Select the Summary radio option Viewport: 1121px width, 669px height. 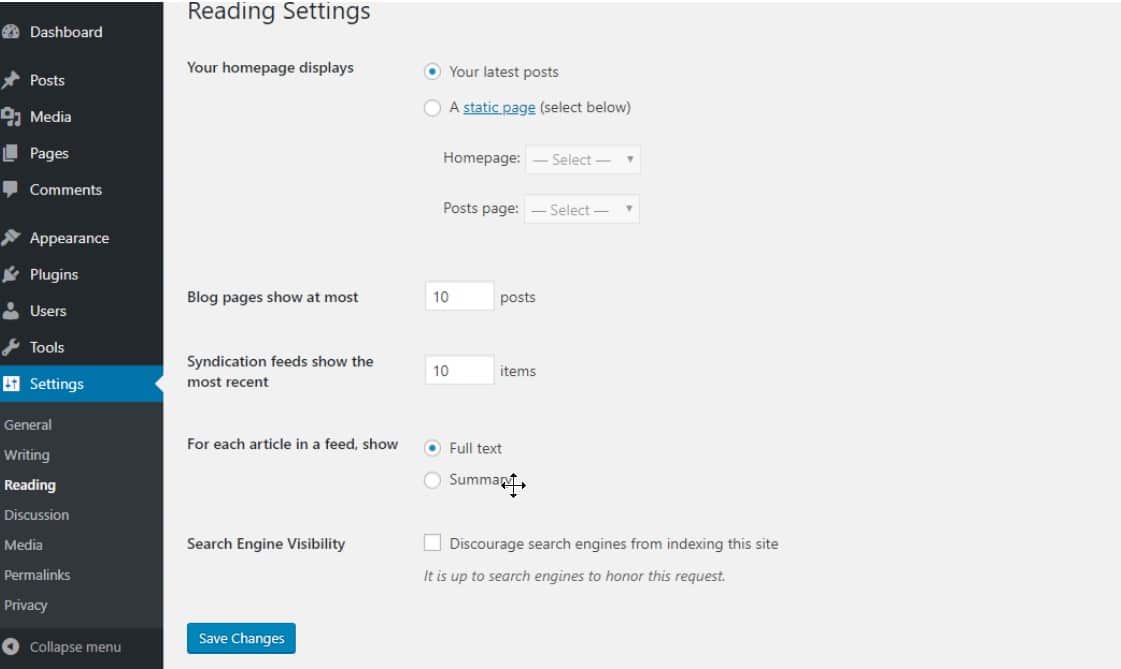pos(430,480)
